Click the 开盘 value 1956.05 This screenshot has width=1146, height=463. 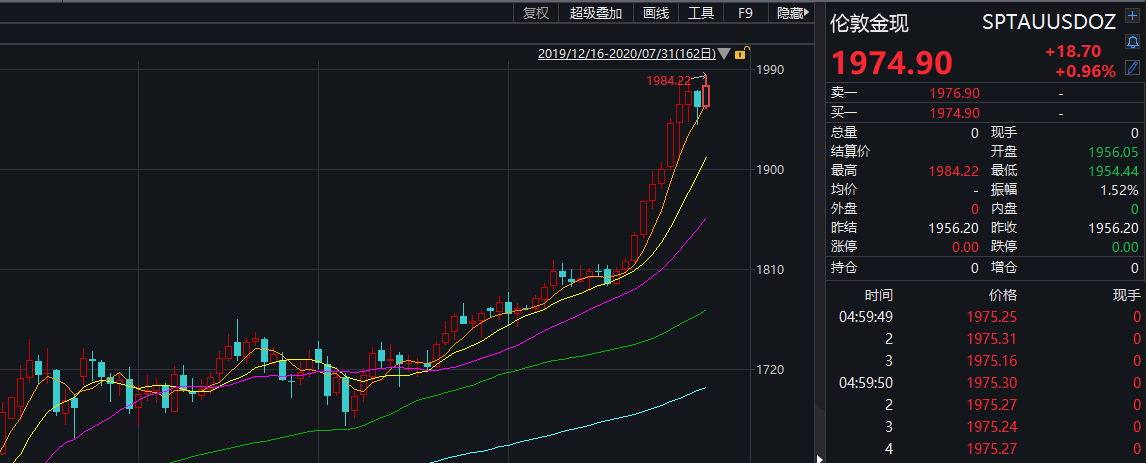pyautogui.click(x=1113, y=152)
